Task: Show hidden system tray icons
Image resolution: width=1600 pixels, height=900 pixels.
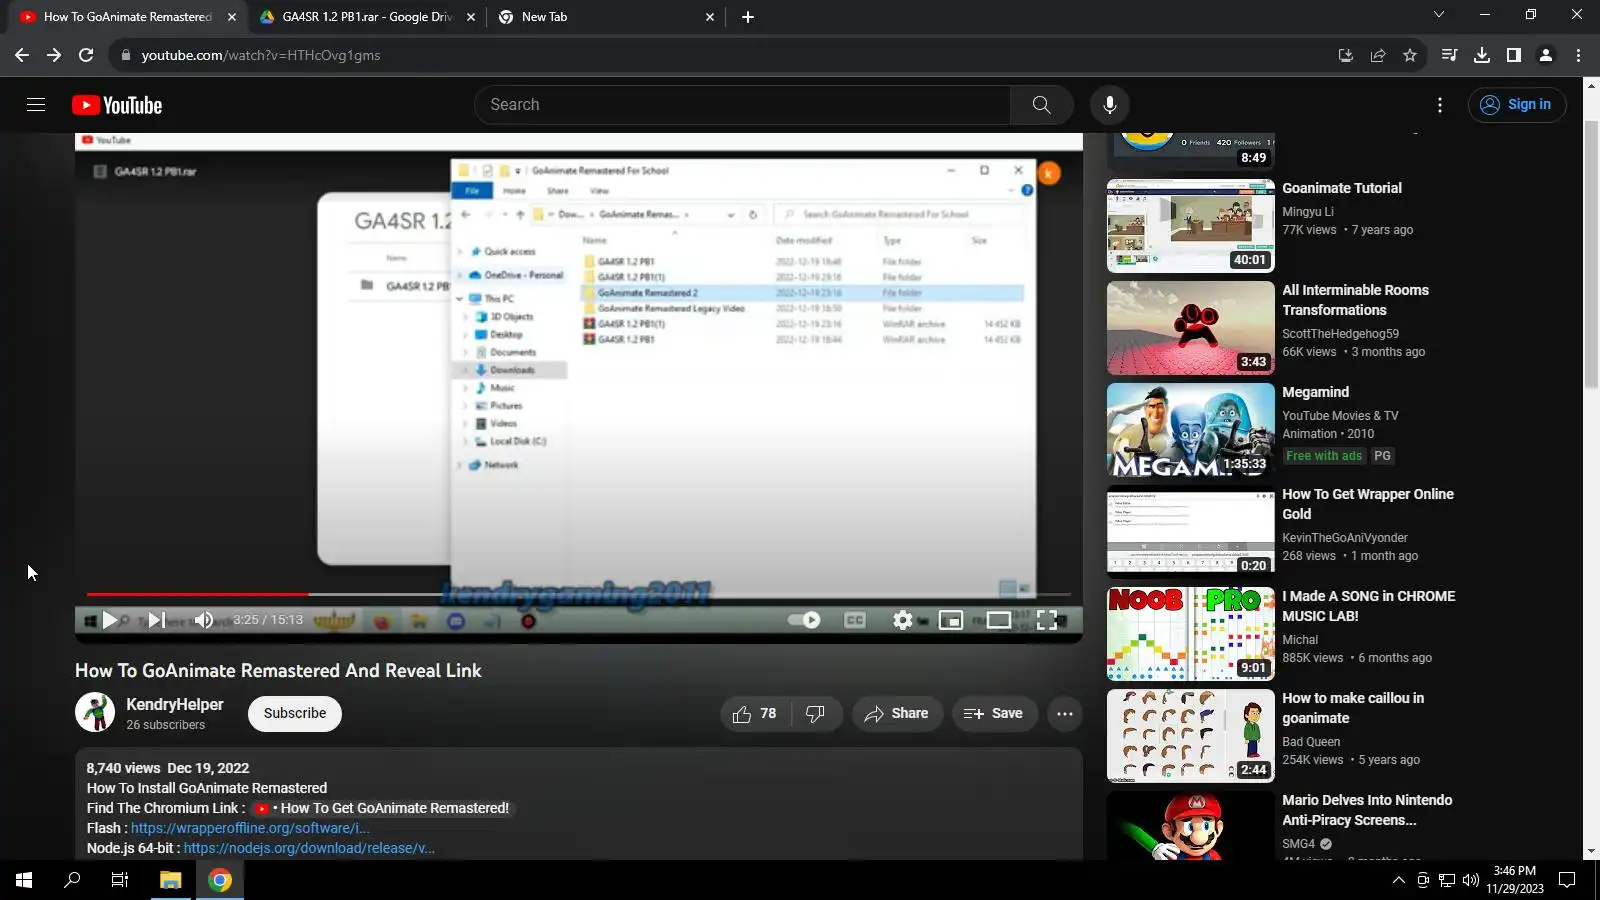Action: point(1399,880)
